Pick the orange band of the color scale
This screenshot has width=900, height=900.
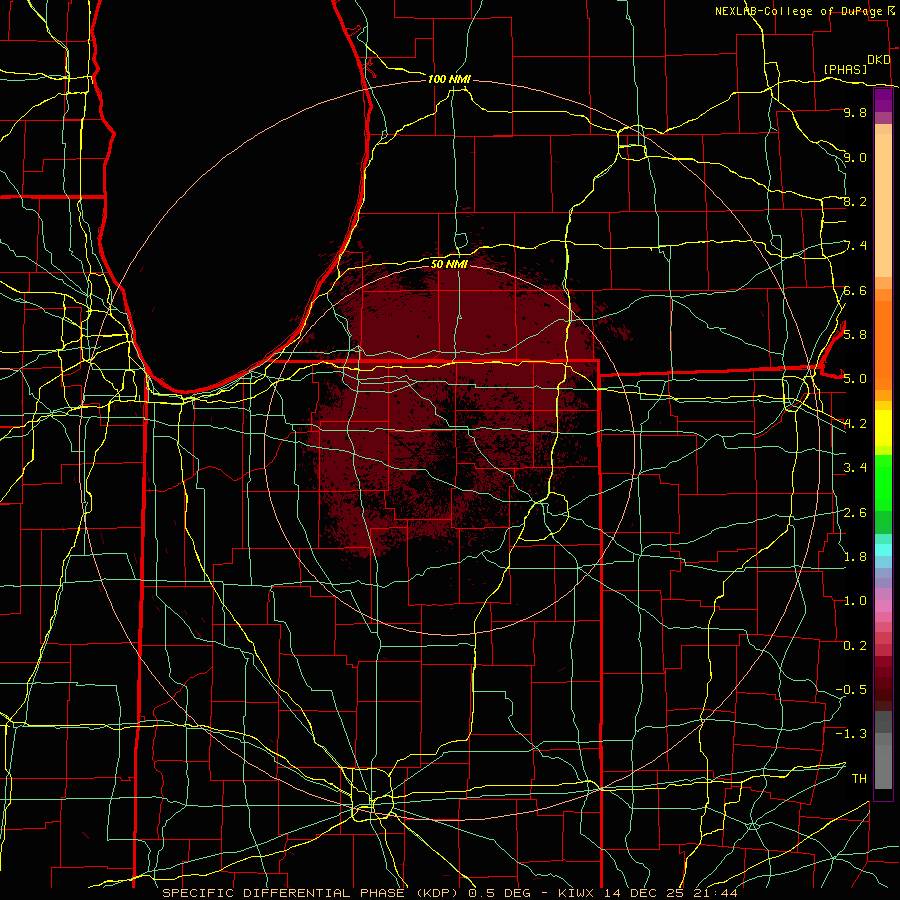[x=883, y=345]
